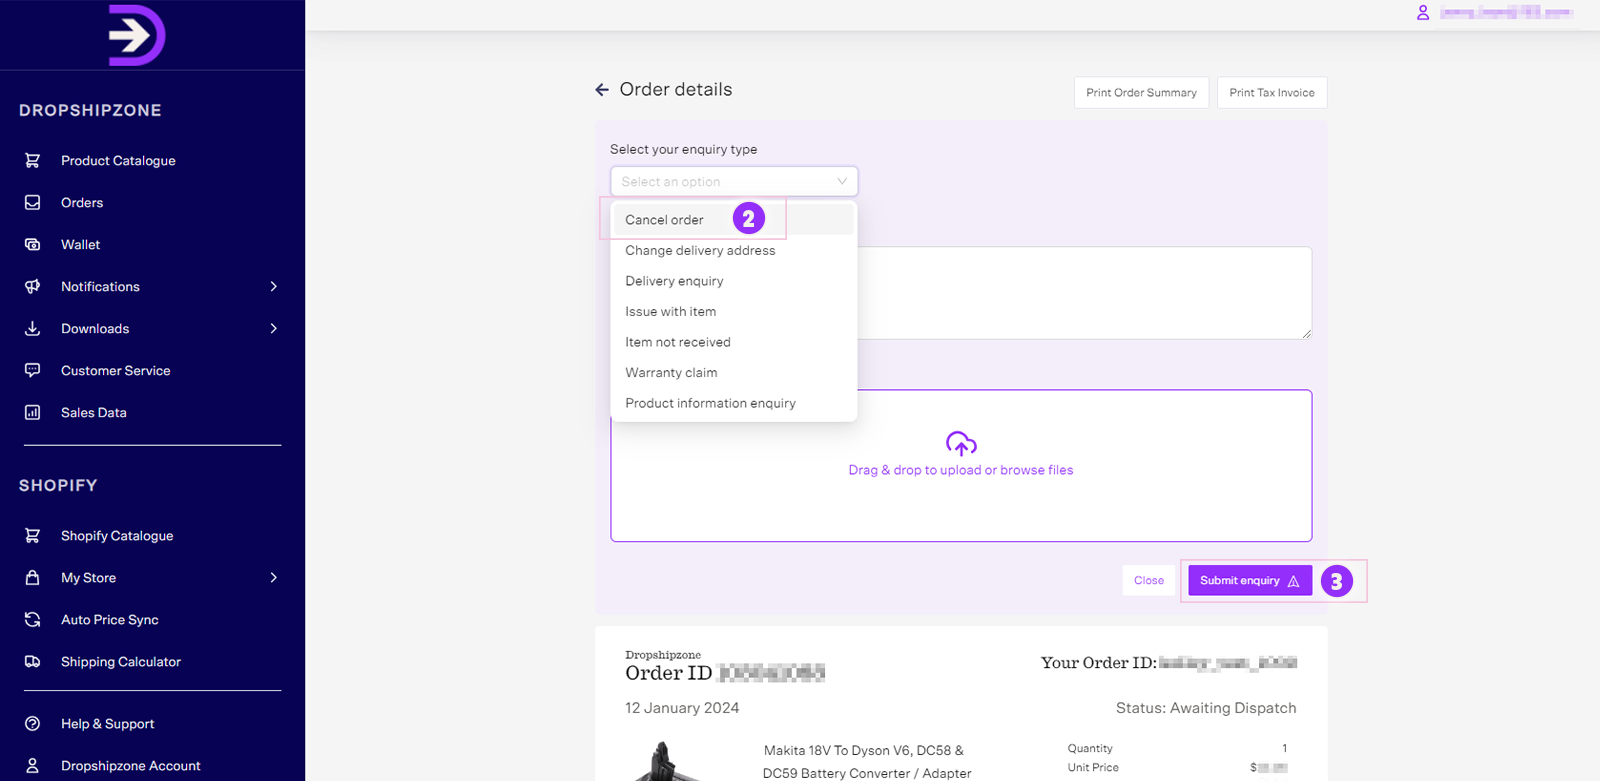Screen dimensions: 1600x781
Task: Click the Downloads arrow icon
Action: click(x=32, y=328)
